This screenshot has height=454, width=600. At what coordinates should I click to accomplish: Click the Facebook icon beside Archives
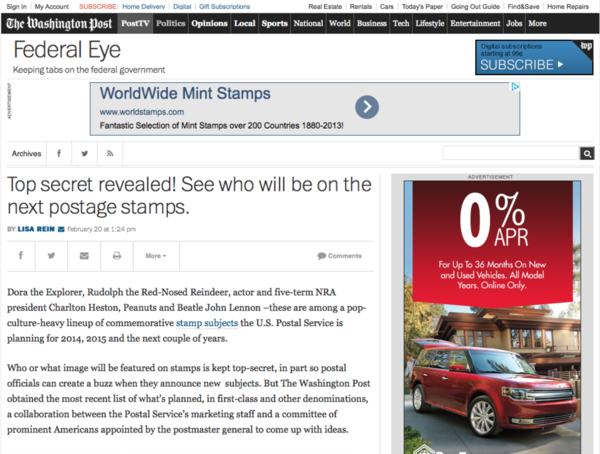pos(59,154)
